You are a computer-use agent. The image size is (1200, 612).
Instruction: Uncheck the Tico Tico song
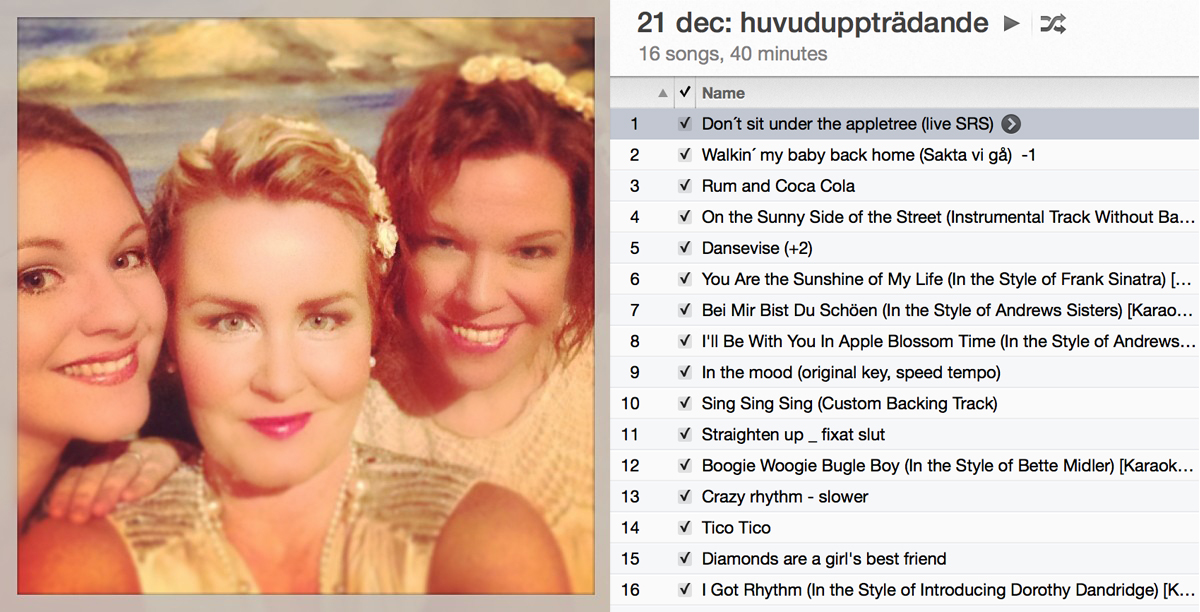point(685,527)
